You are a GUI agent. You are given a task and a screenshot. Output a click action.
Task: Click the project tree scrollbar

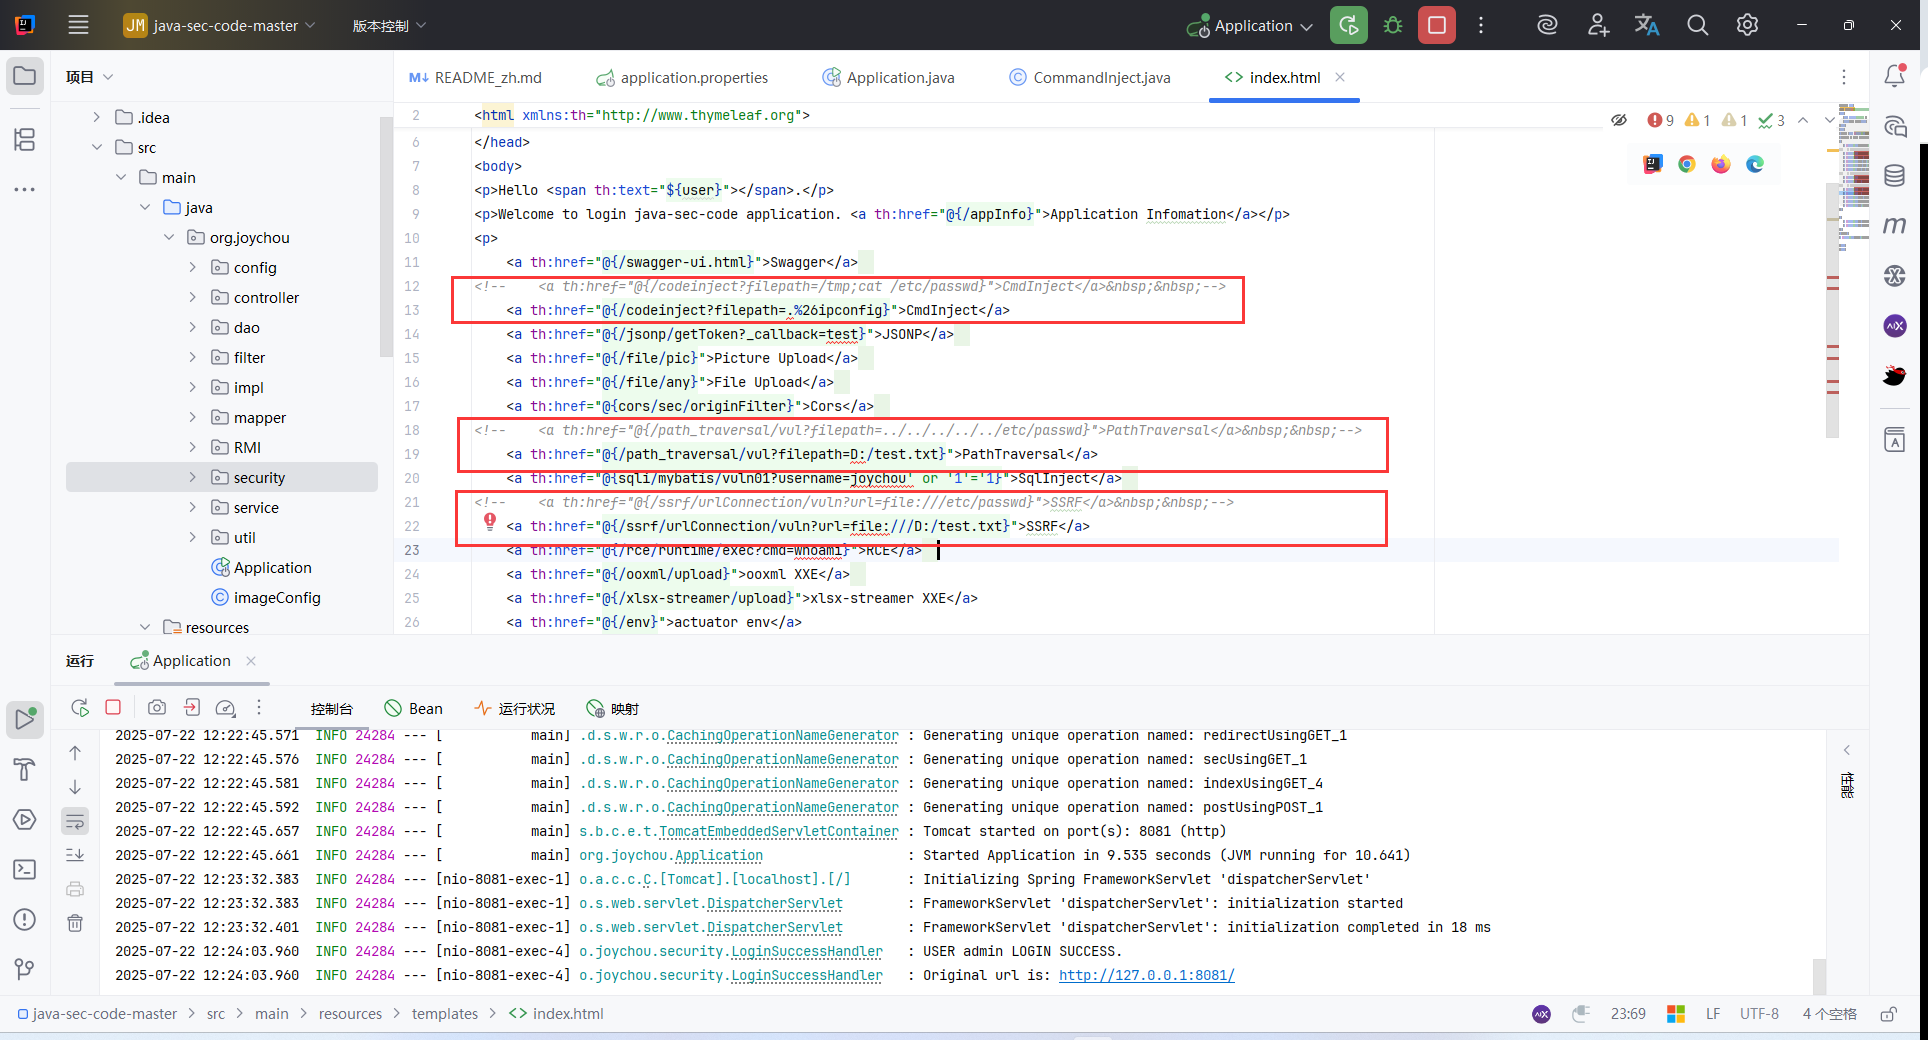386,236
